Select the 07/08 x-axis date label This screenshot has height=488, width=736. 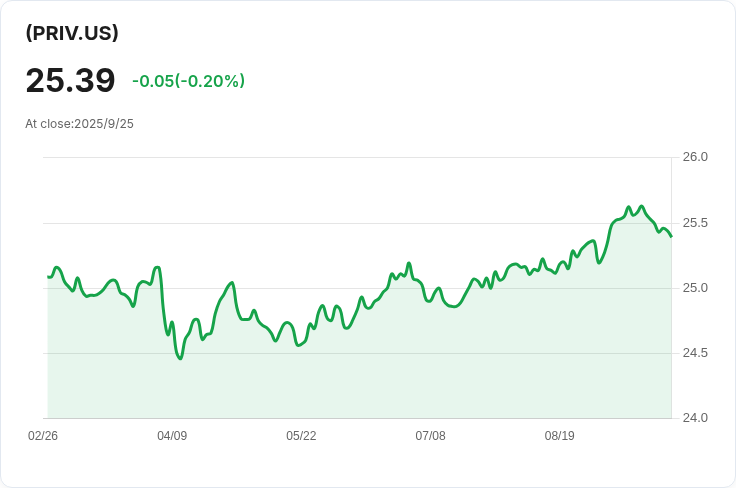coord(430,436)
